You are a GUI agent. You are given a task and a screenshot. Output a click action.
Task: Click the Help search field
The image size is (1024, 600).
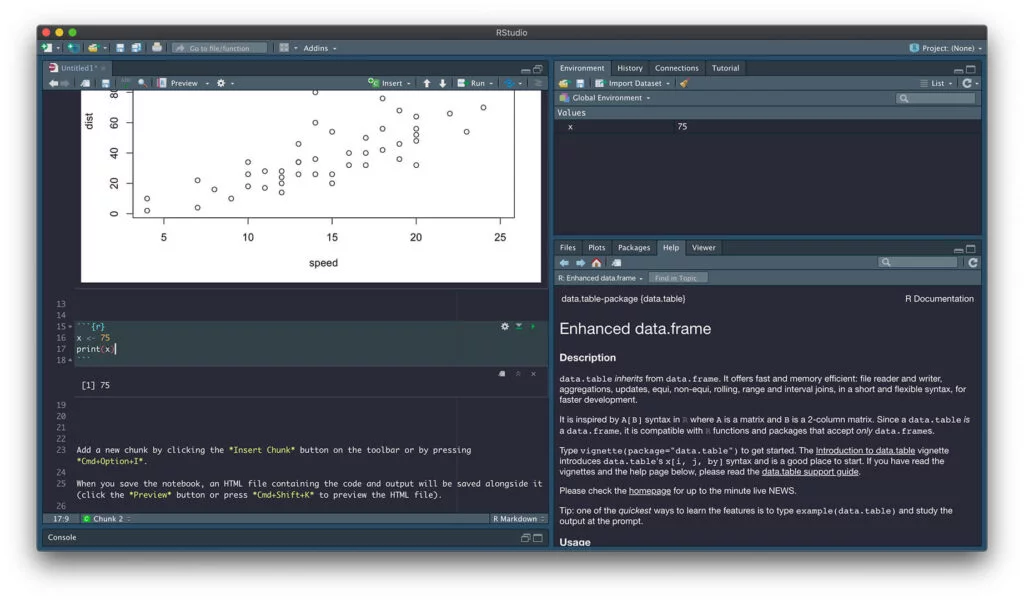click(x=918, y=262)
